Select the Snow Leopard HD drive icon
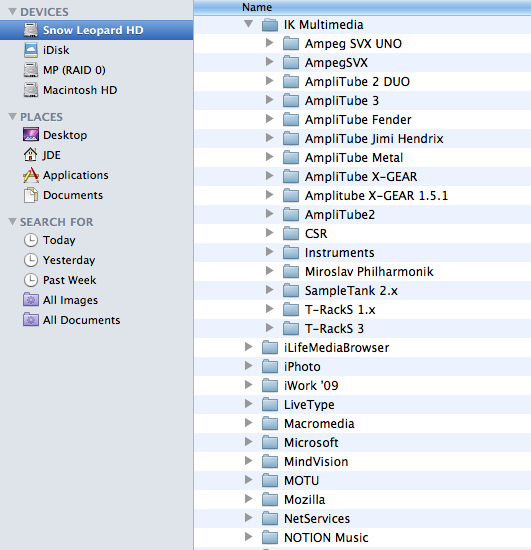This screenshot has width=531, height=550. pyautogui.click(x=31, y=30)
